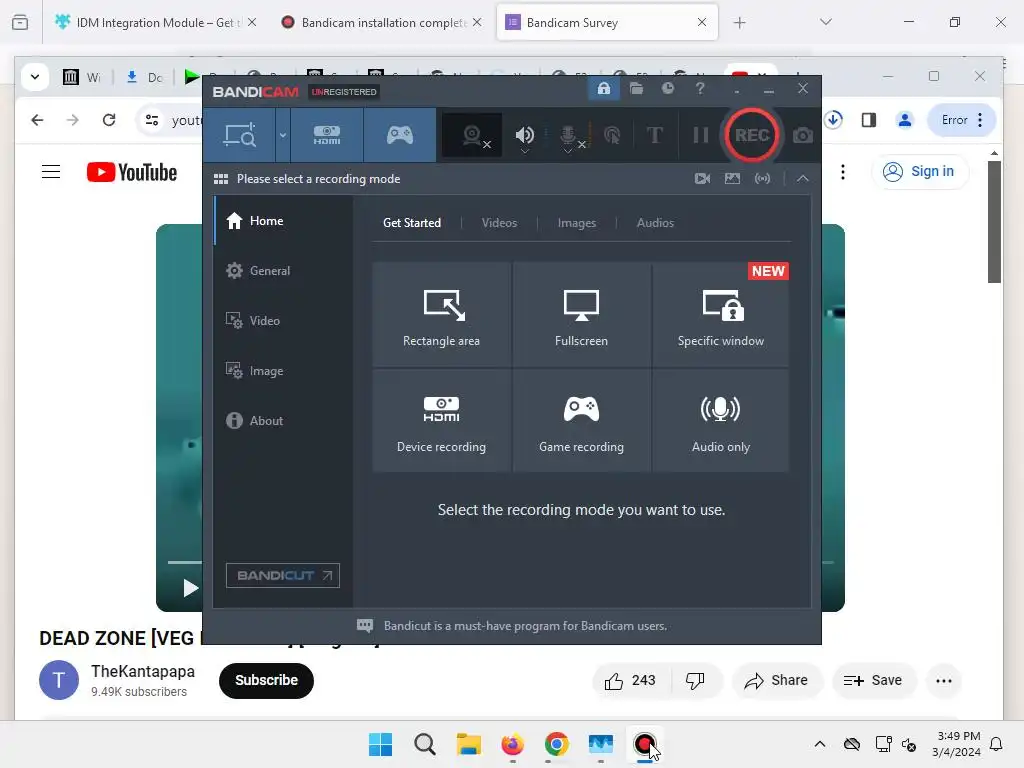Select the screen recording mode icon
1024x768 pixels.
coord(239,135)
